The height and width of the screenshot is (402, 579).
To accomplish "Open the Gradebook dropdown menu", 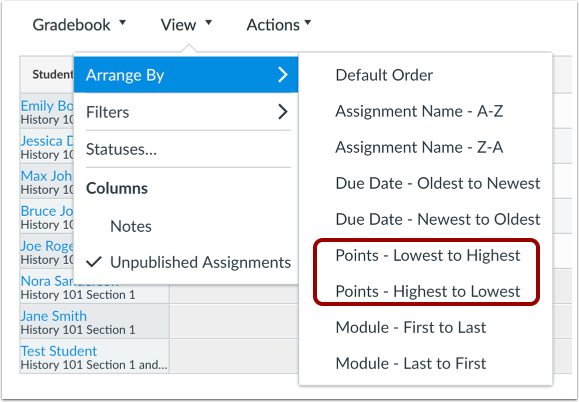I will (79, 25).
